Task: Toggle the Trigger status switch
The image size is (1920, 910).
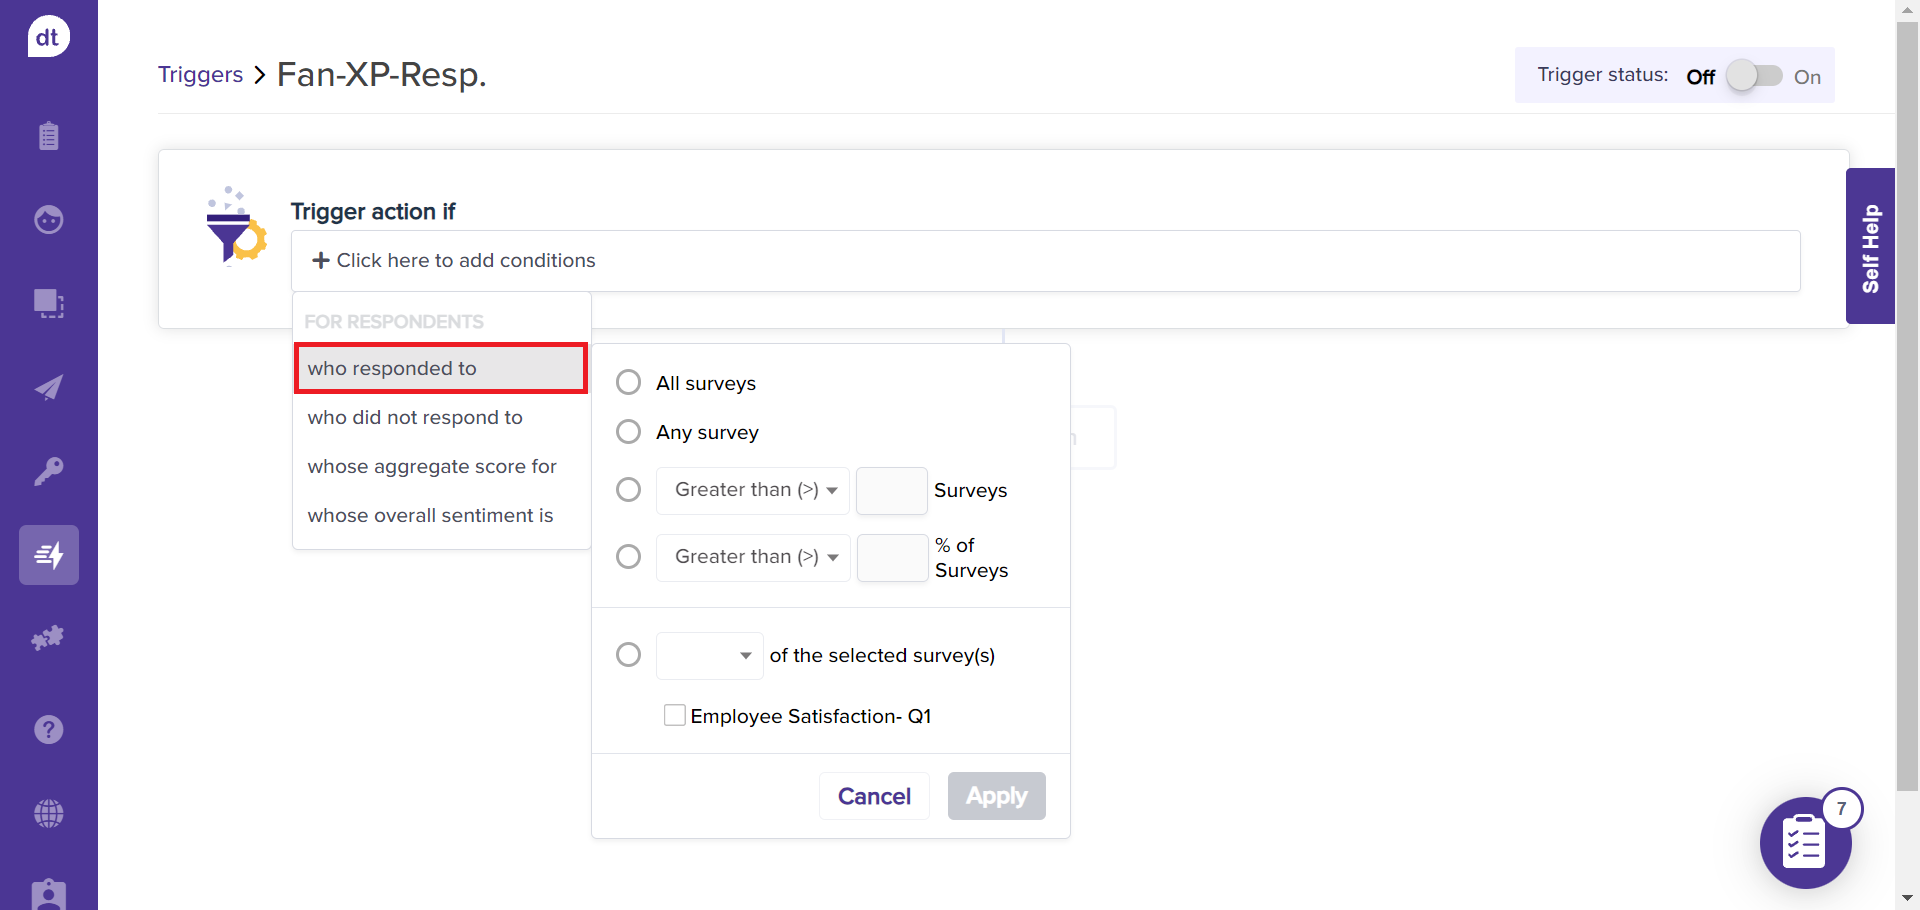Action: point(1754,76)
